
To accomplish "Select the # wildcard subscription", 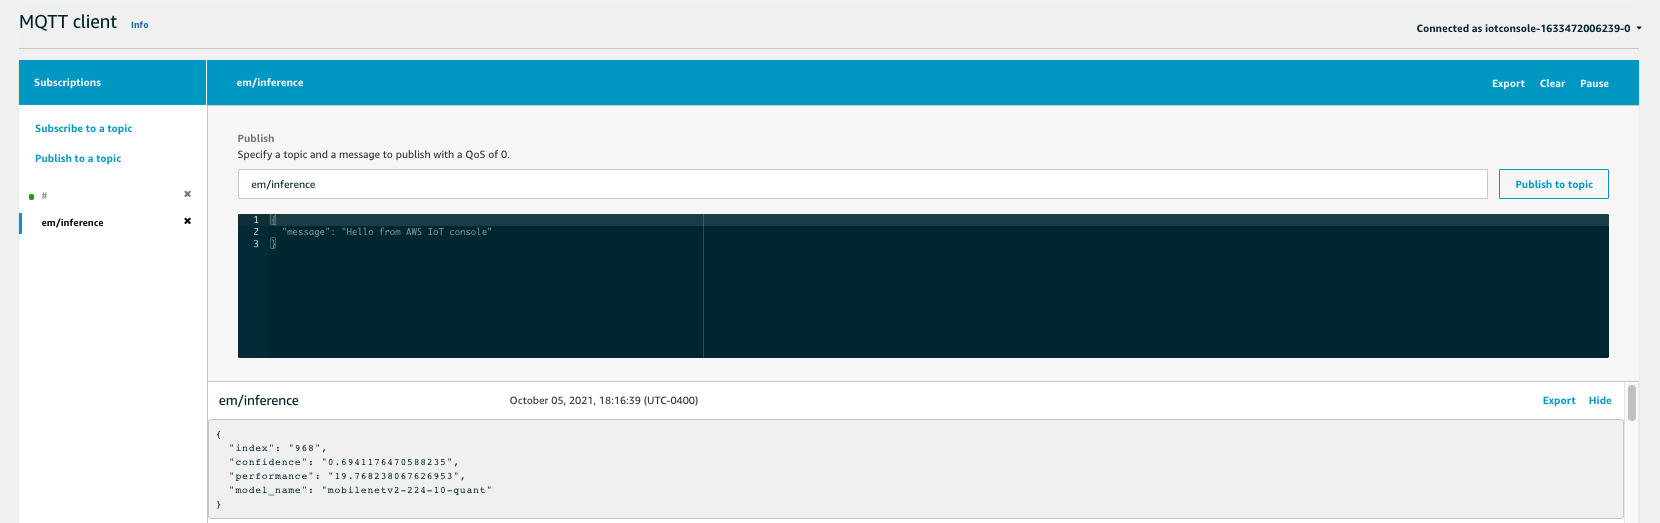I will point(44,196).
